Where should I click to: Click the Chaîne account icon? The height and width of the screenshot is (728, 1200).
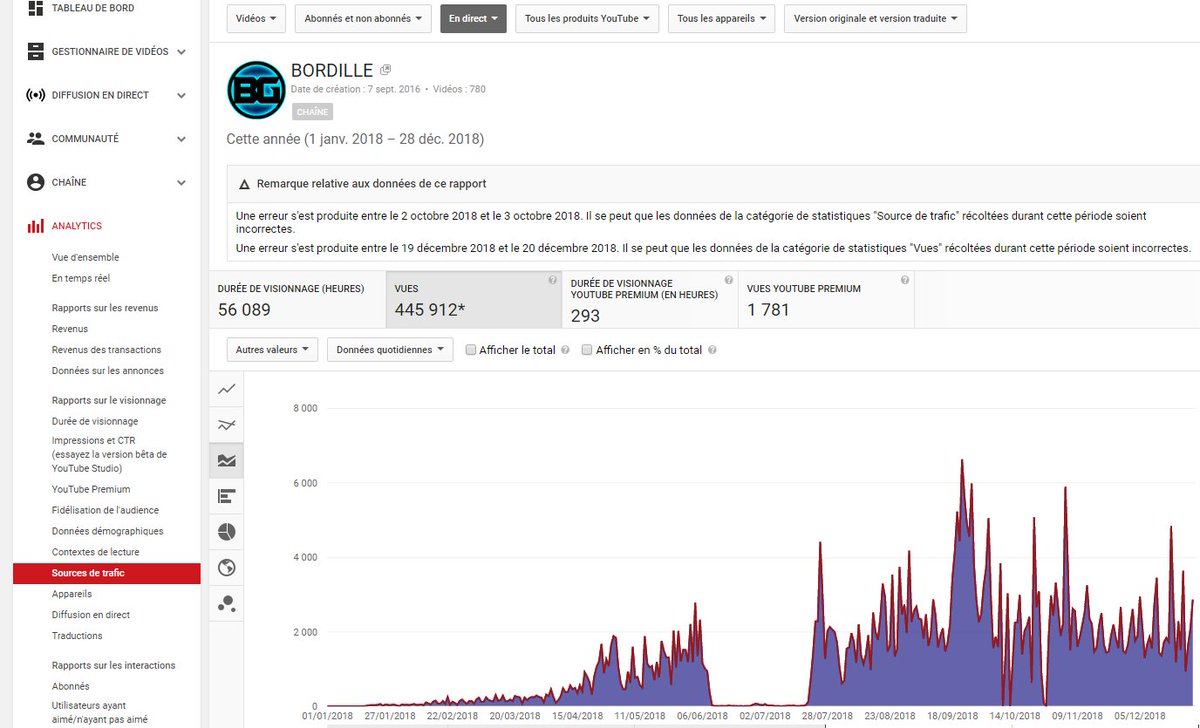[x=36, y=182]
